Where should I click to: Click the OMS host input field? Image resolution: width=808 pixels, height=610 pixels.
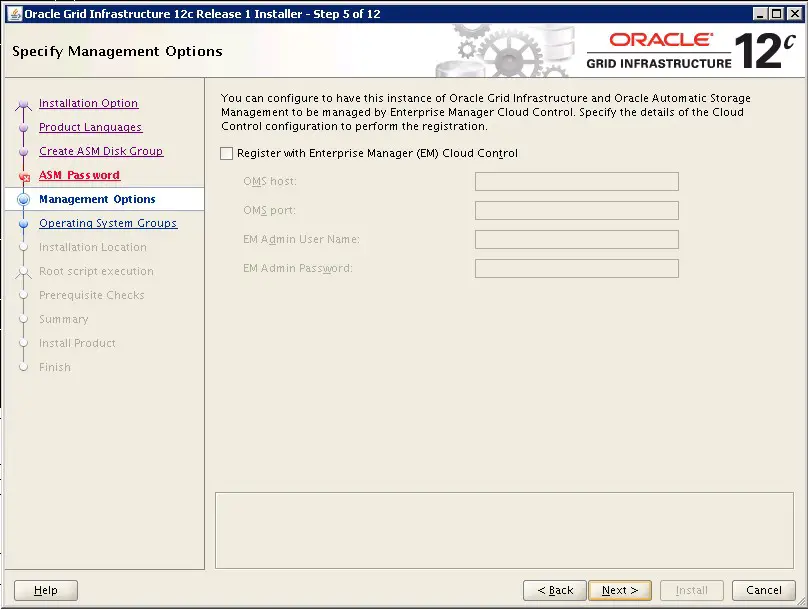[577, 181]
